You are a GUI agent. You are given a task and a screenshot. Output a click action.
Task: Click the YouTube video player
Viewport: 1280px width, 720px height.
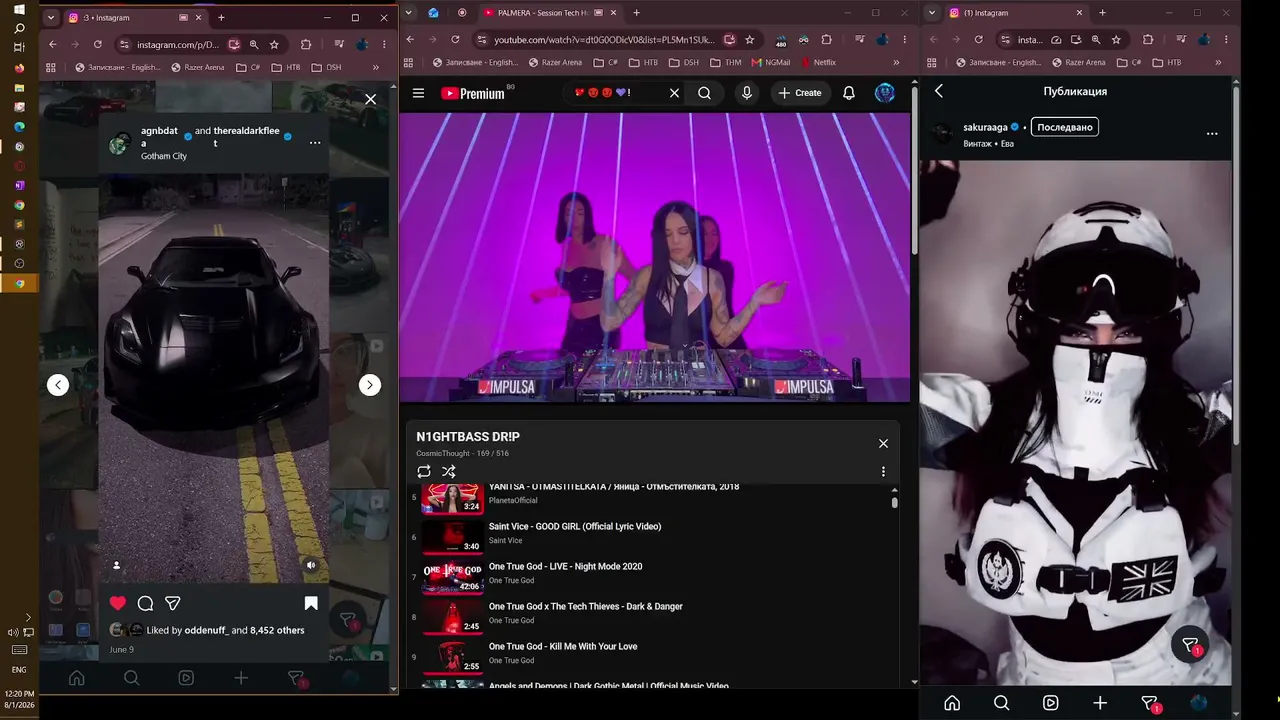[x=654, y=257]
